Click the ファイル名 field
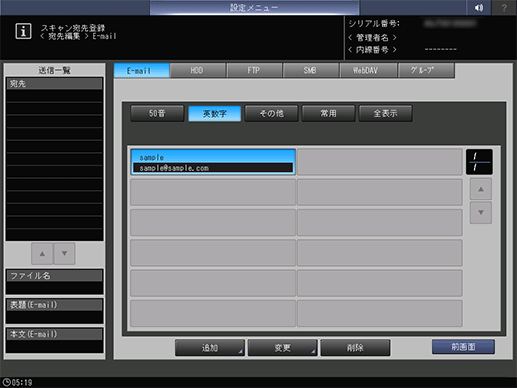 pyautogui.click(x=54, y=282)
